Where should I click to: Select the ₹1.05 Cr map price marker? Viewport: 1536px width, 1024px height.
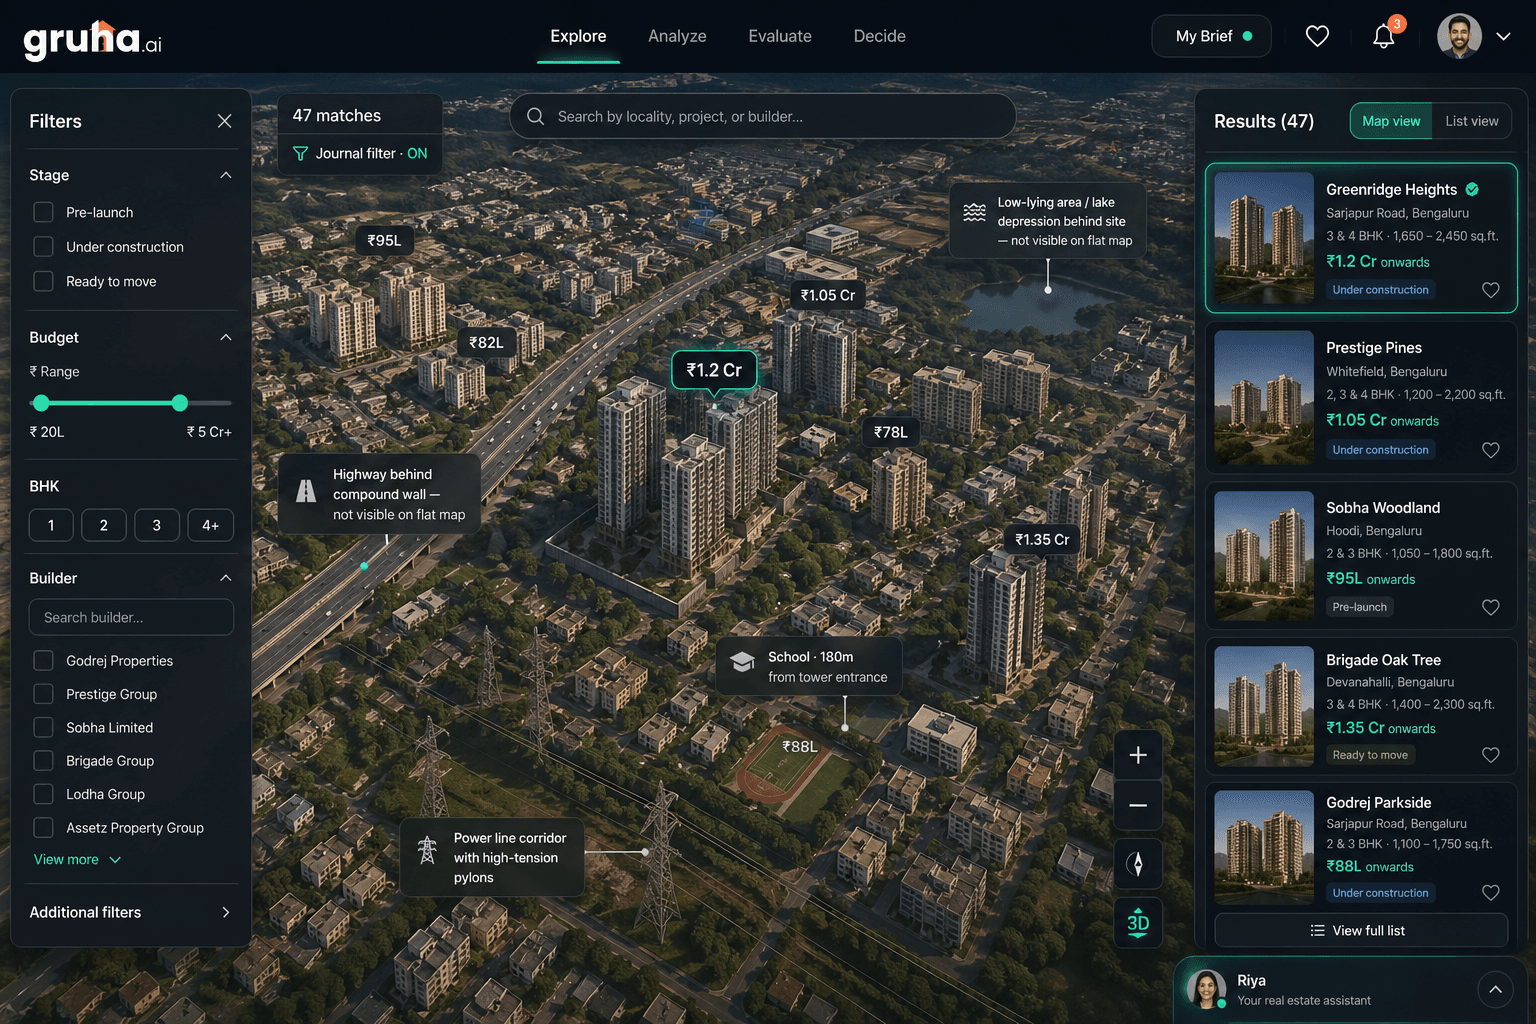click(827, 295)
